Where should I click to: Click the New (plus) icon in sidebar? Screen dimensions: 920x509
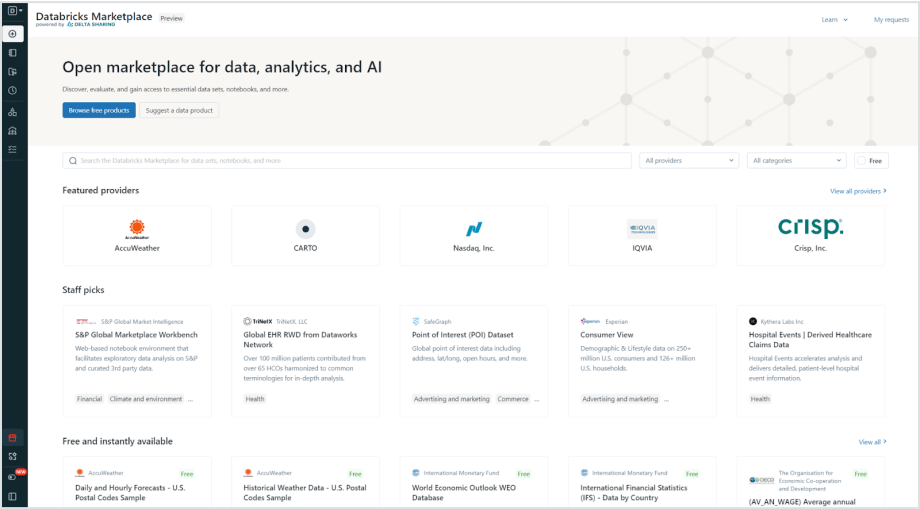click(13, 33)
